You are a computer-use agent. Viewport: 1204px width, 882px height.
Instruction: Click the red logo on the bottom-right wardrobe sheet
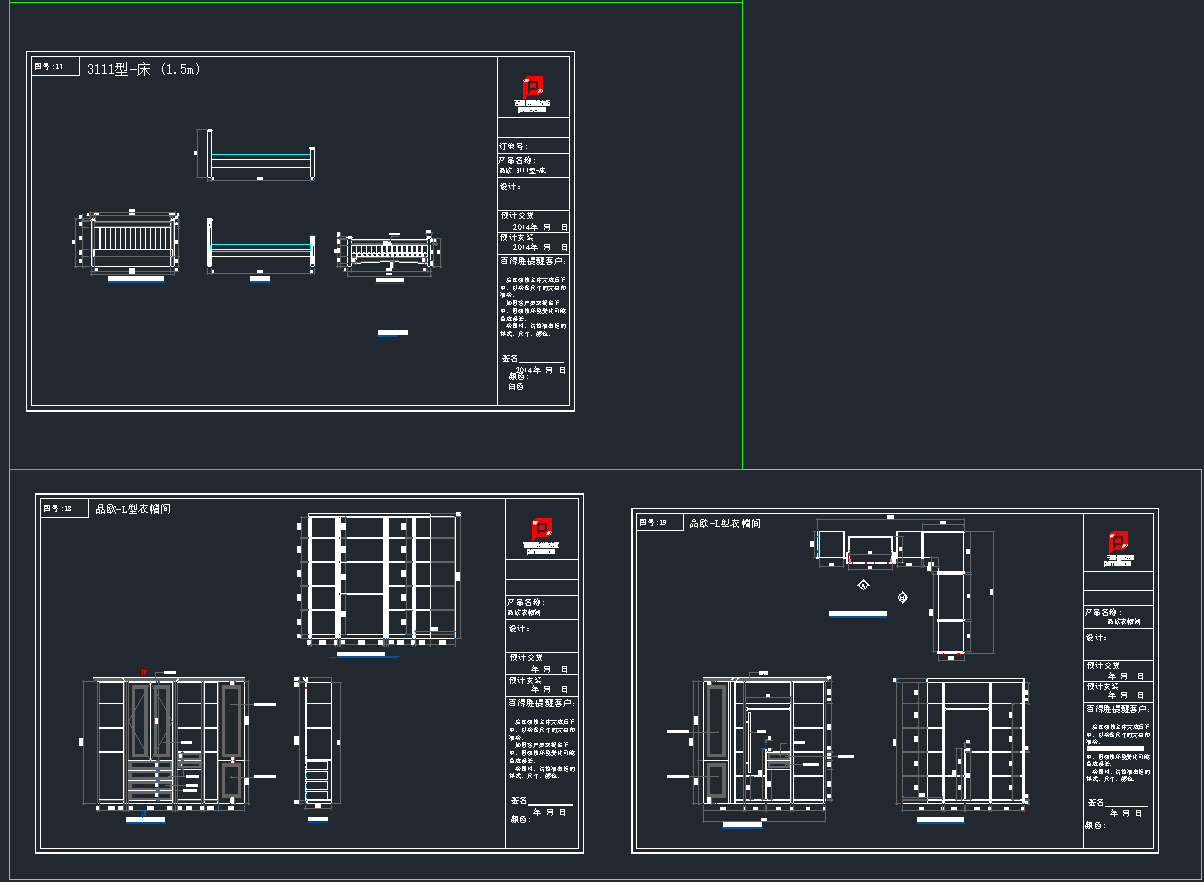1118,544
